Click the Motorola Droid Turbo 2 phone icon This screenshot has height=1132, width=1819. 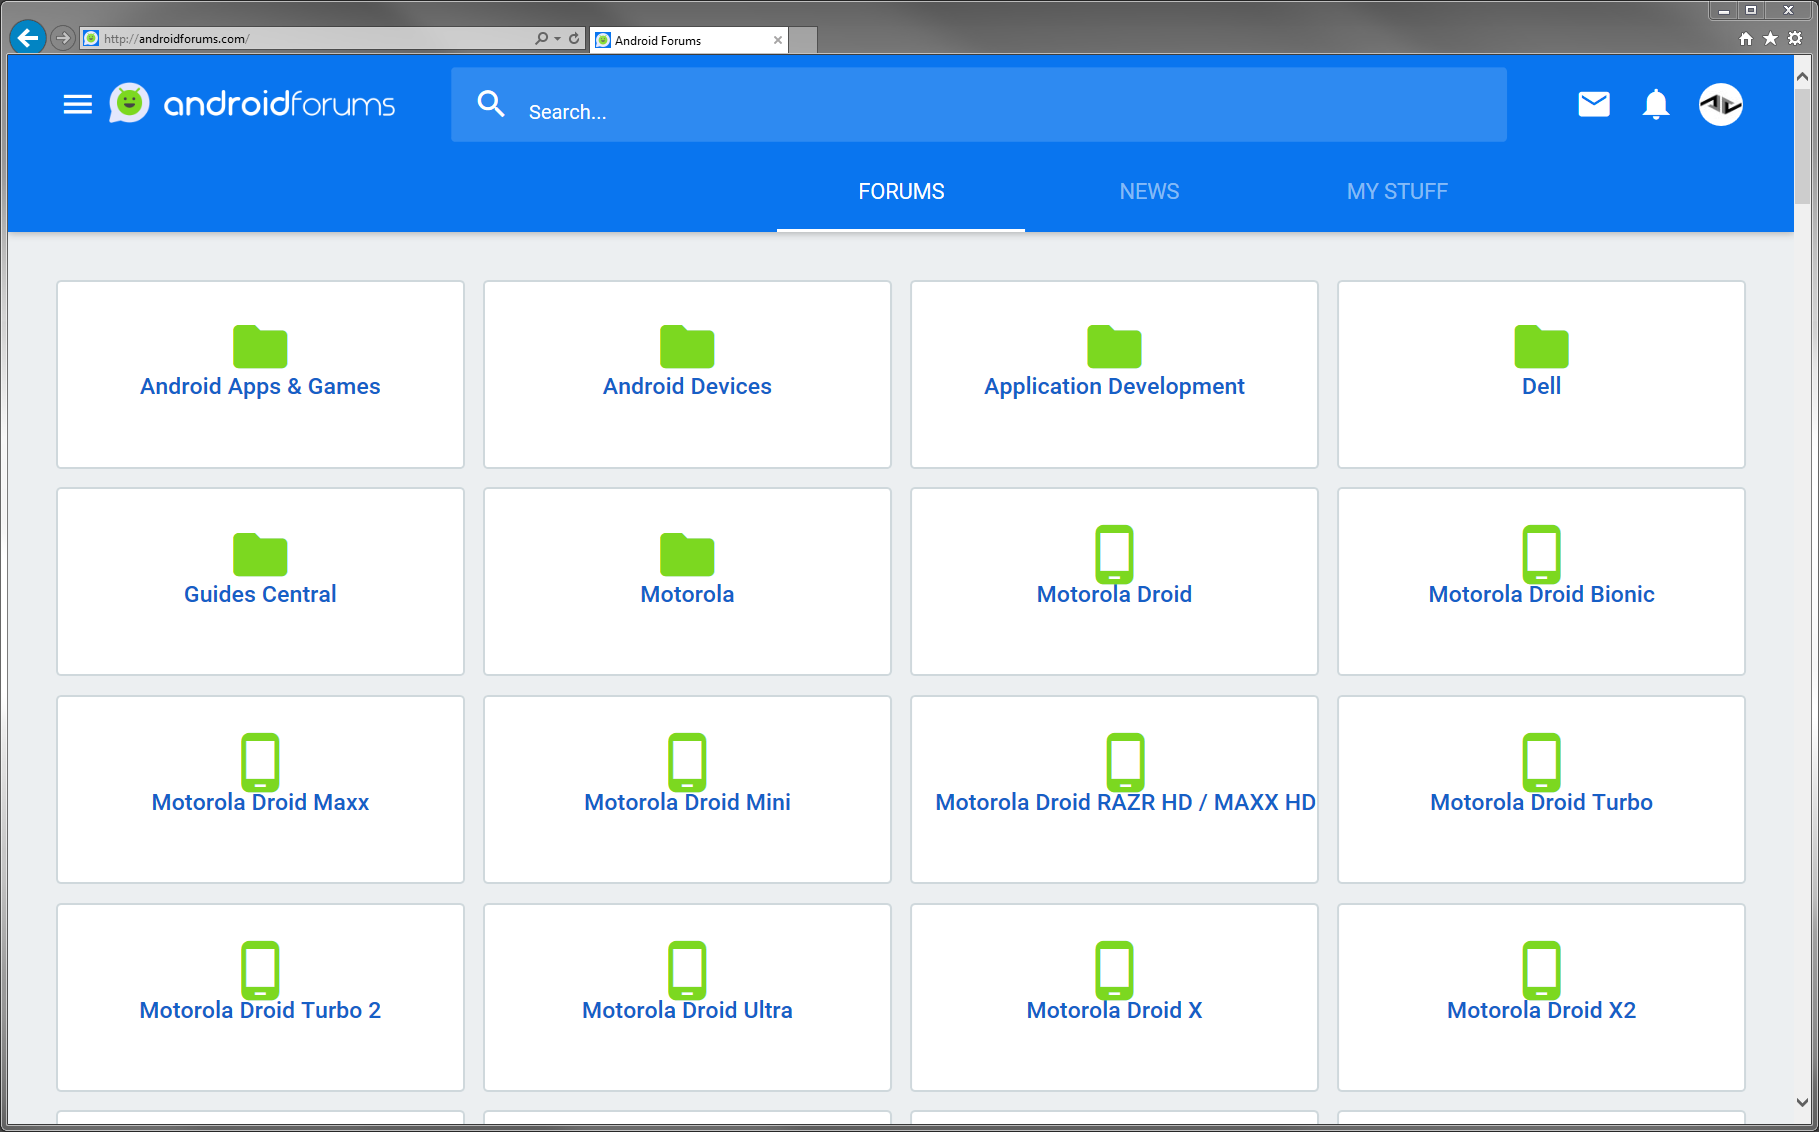pyautogui.click(x=260, y=970)
